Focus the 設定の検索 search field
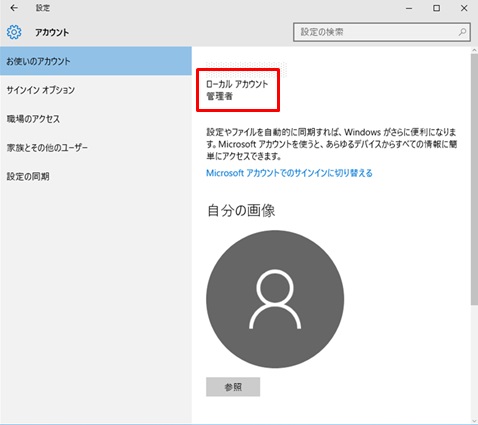Image resolution: width=478 pixels, height=425 pixels. 382,32
